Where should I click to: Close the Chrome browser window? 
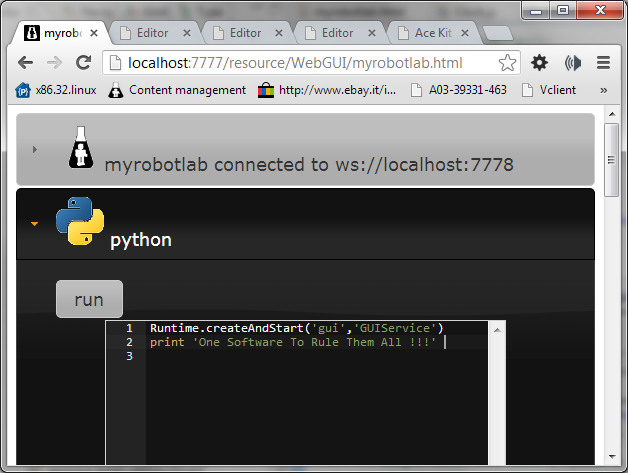coord(600,10)
